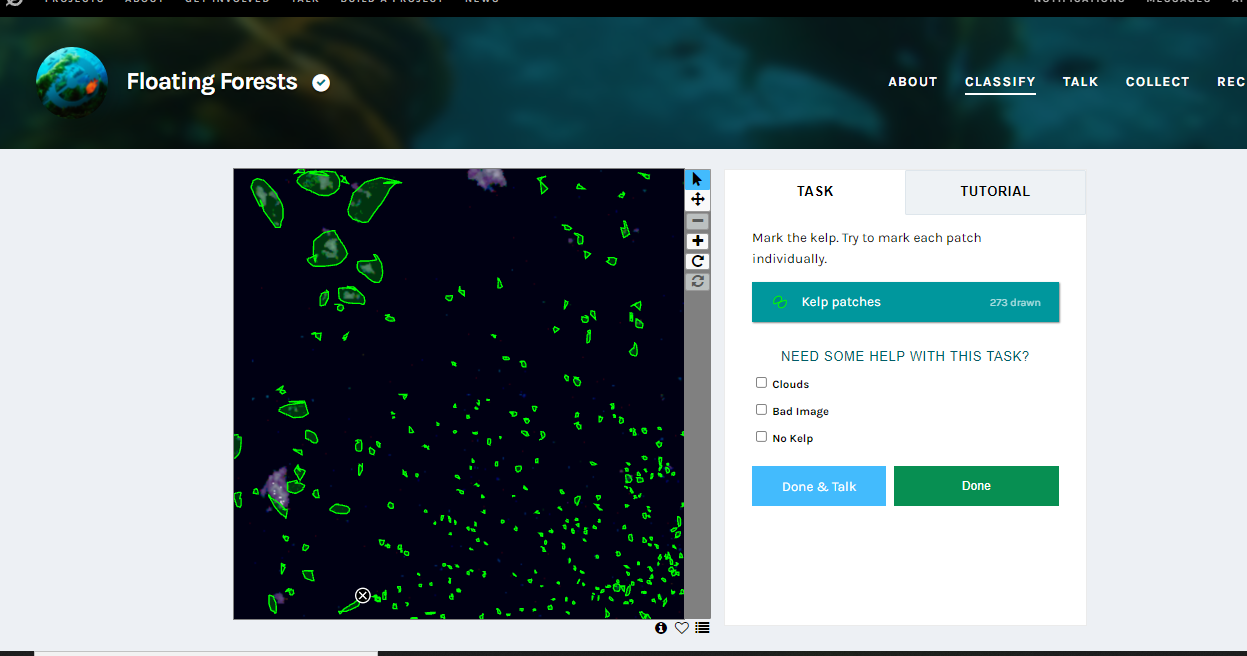Open the subject info metadata icon
This screenshot has width=1247, height=656.
pyautogui.click(x=661, y=628)
